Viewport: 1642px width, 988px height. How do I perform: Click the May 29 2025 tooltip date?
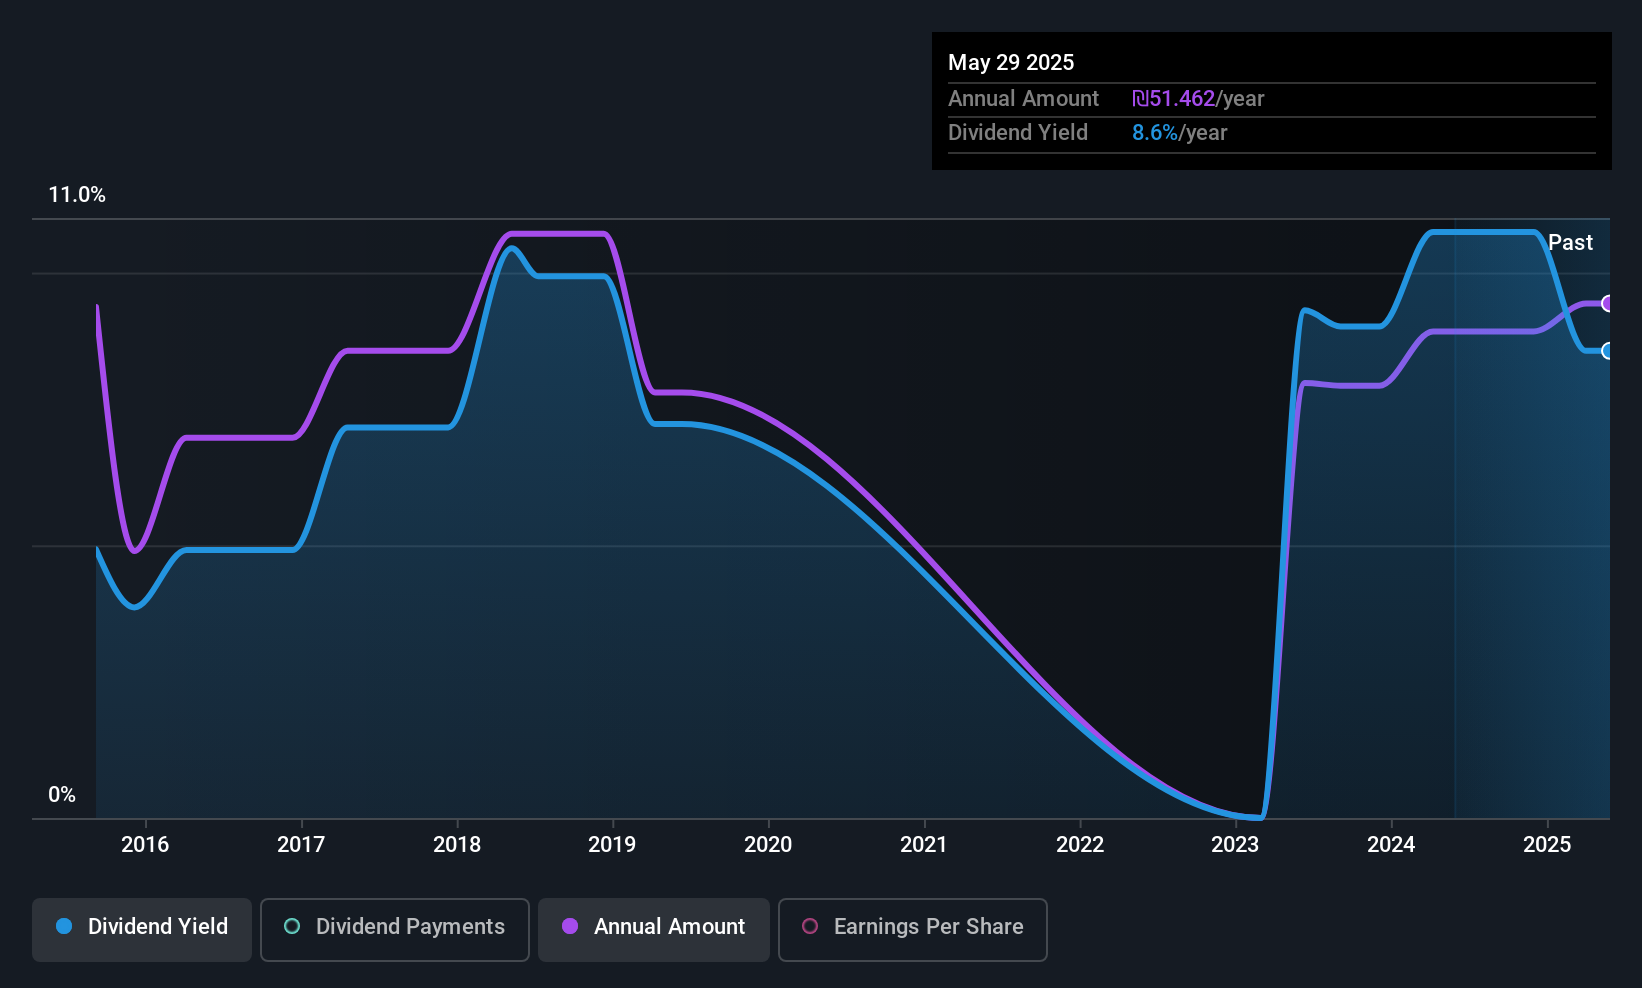tap(1011, 62)
